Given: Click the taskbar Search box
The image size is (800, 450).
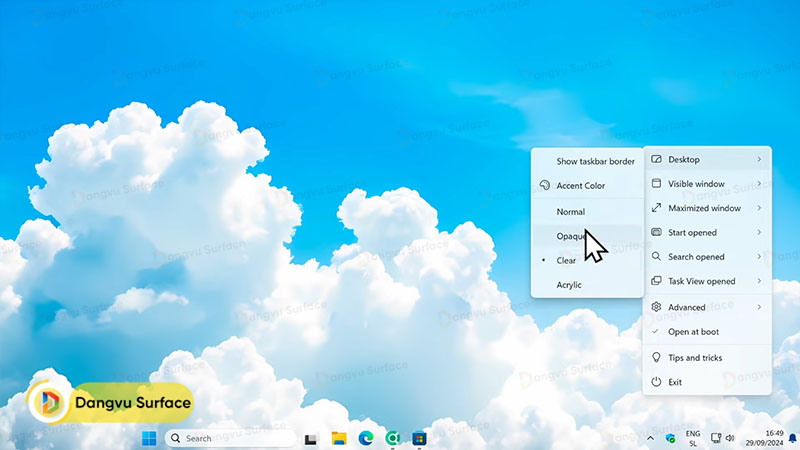Looking at the screenshot, I should 231,438.
